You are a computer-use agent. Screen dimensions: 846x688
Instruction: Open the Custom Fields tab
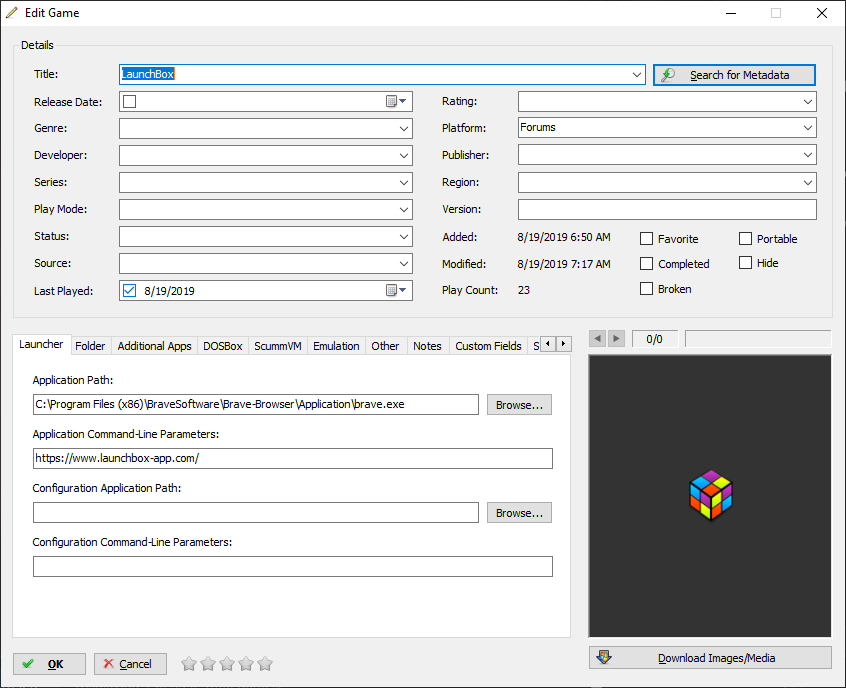tap(488, 346)
